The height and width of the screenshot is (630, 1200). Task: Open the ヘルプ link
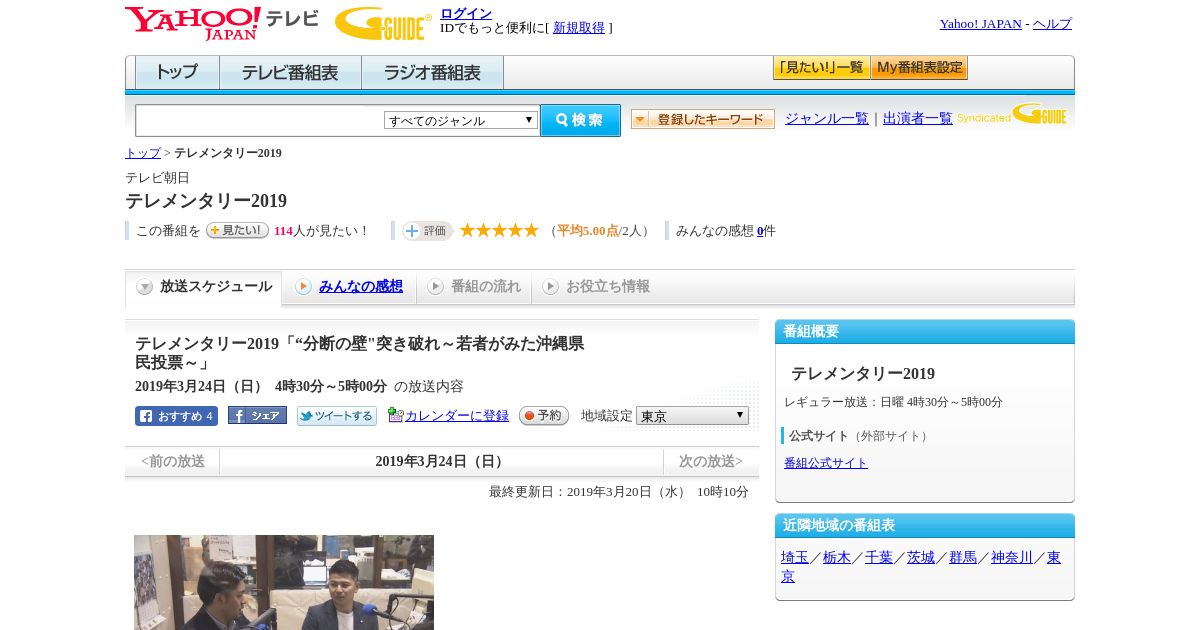coord(1052,23)
